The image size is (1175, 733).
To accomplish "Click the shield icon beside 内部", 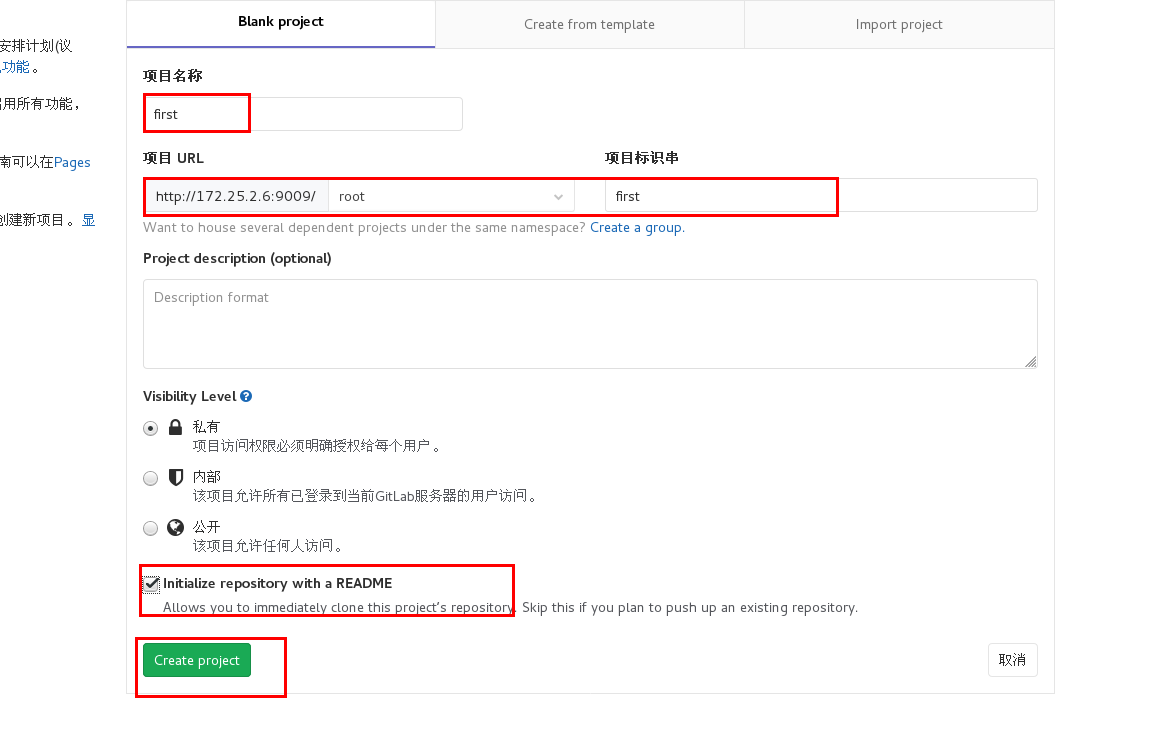I will pos(175,477).
